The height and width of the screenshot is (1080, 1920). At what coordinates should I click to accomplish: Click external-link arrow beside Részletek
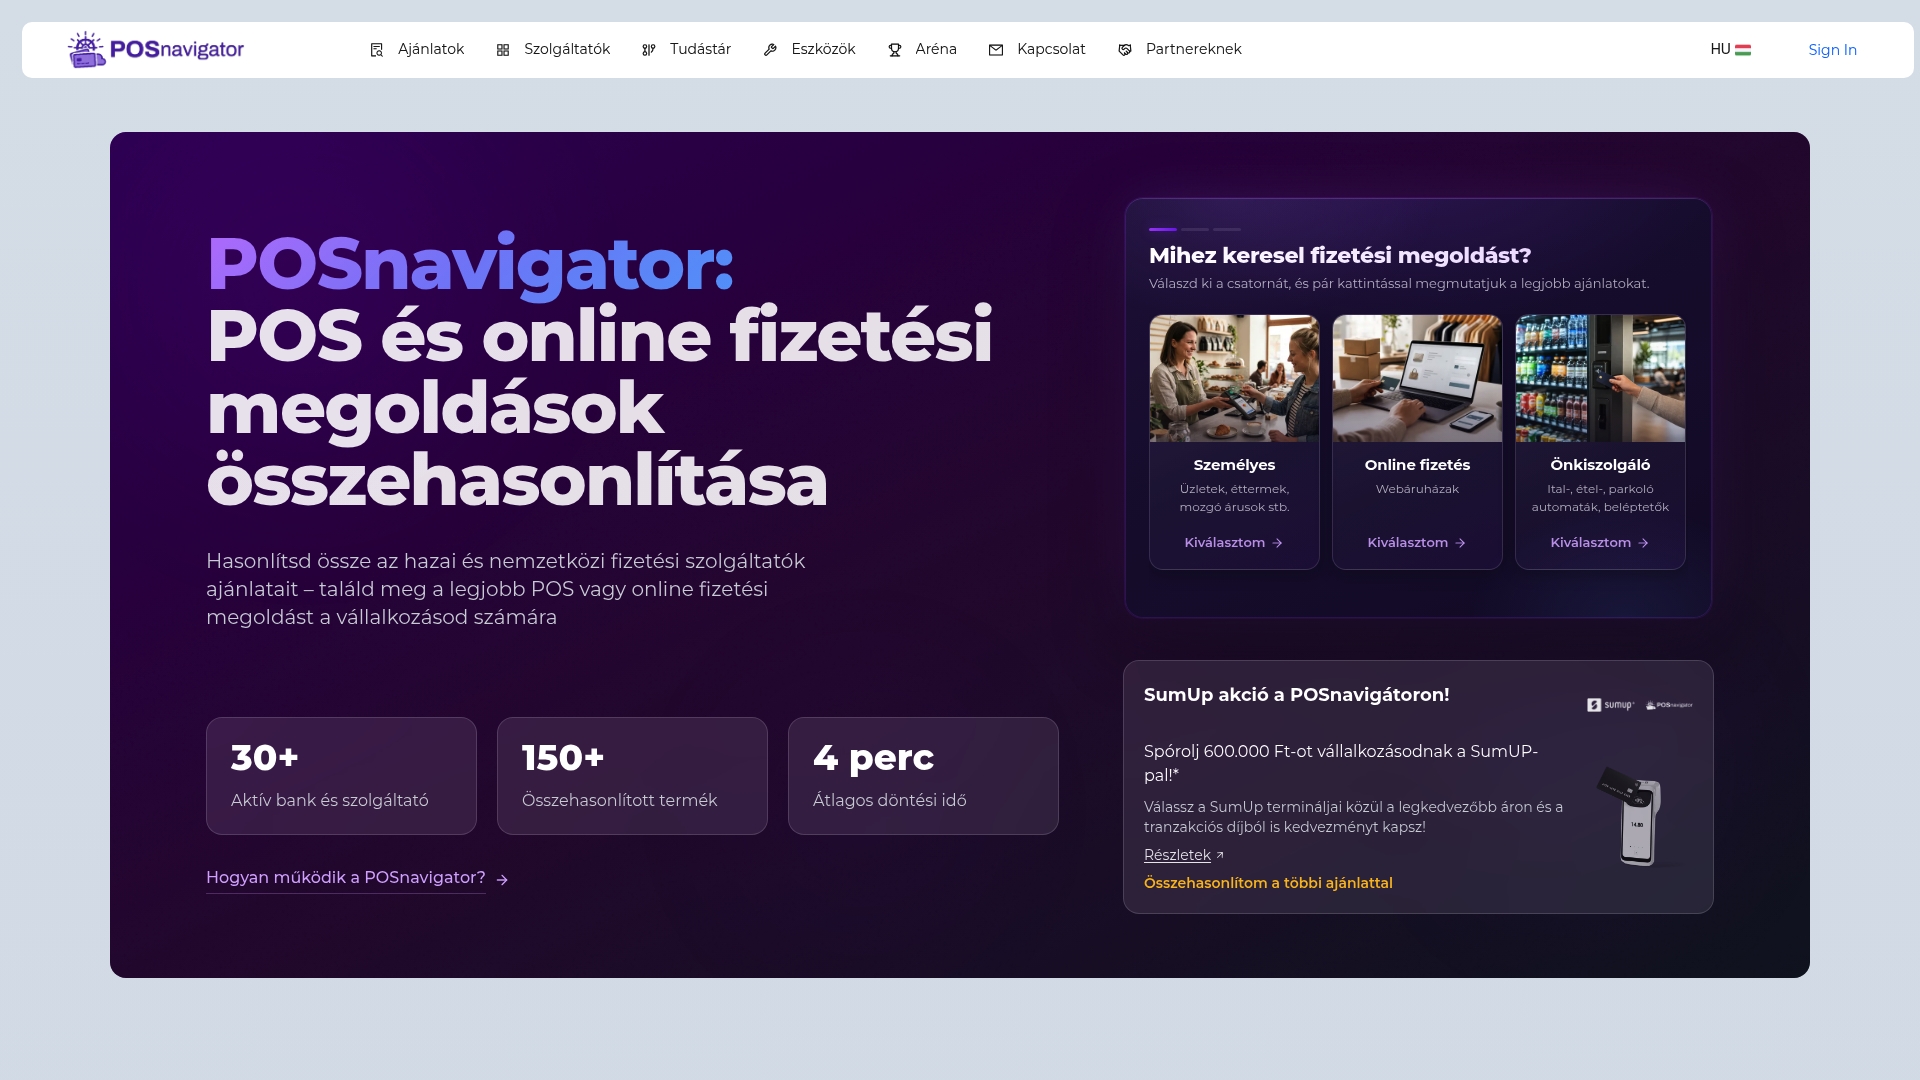(x=1220, y=855)
